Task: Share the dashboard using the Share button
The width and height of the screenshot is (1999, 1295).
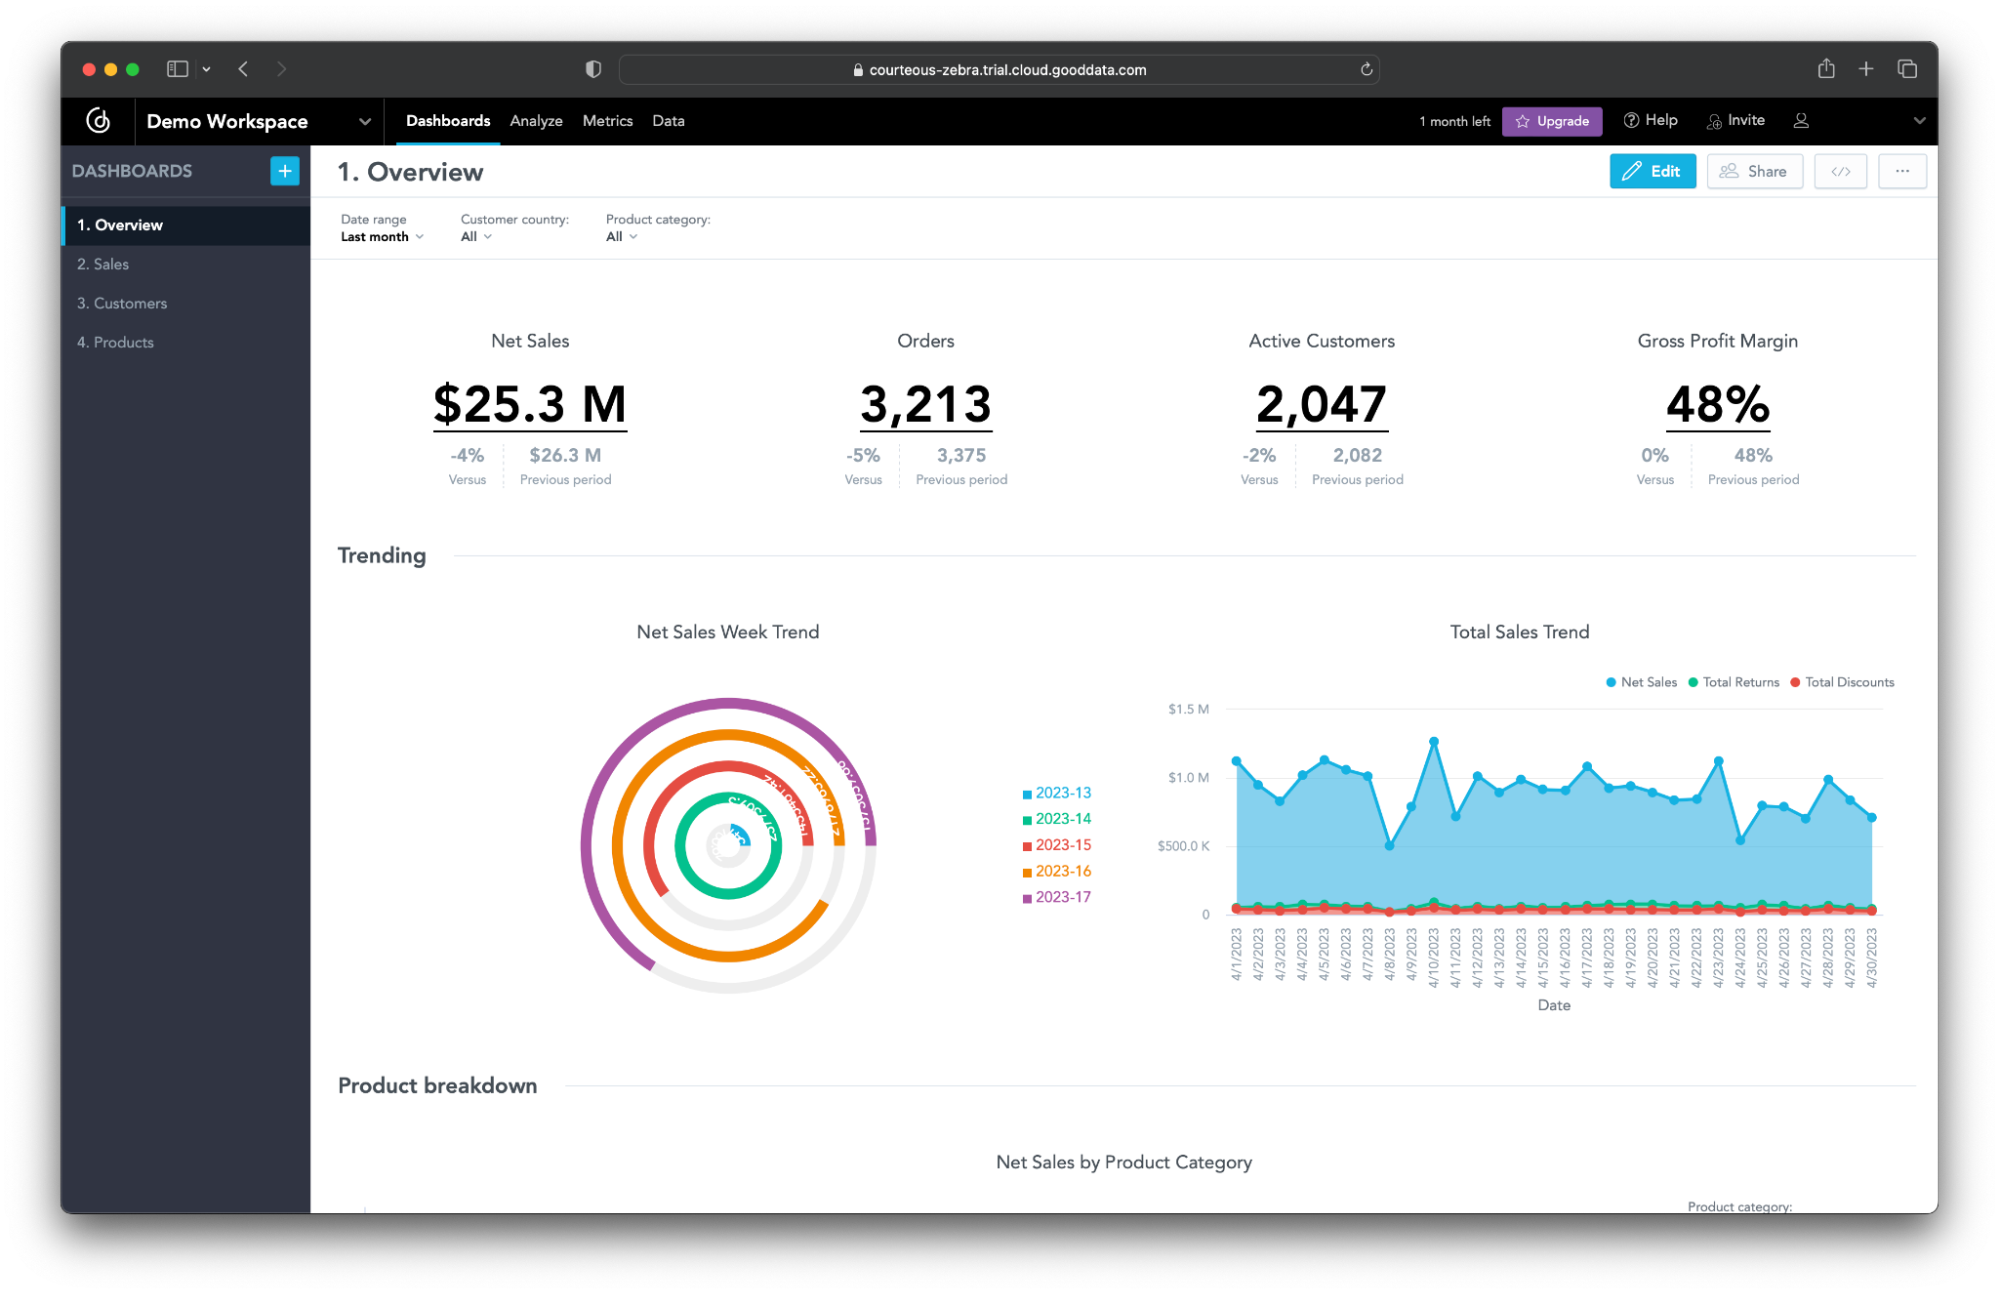Action: coord(1754,171)
